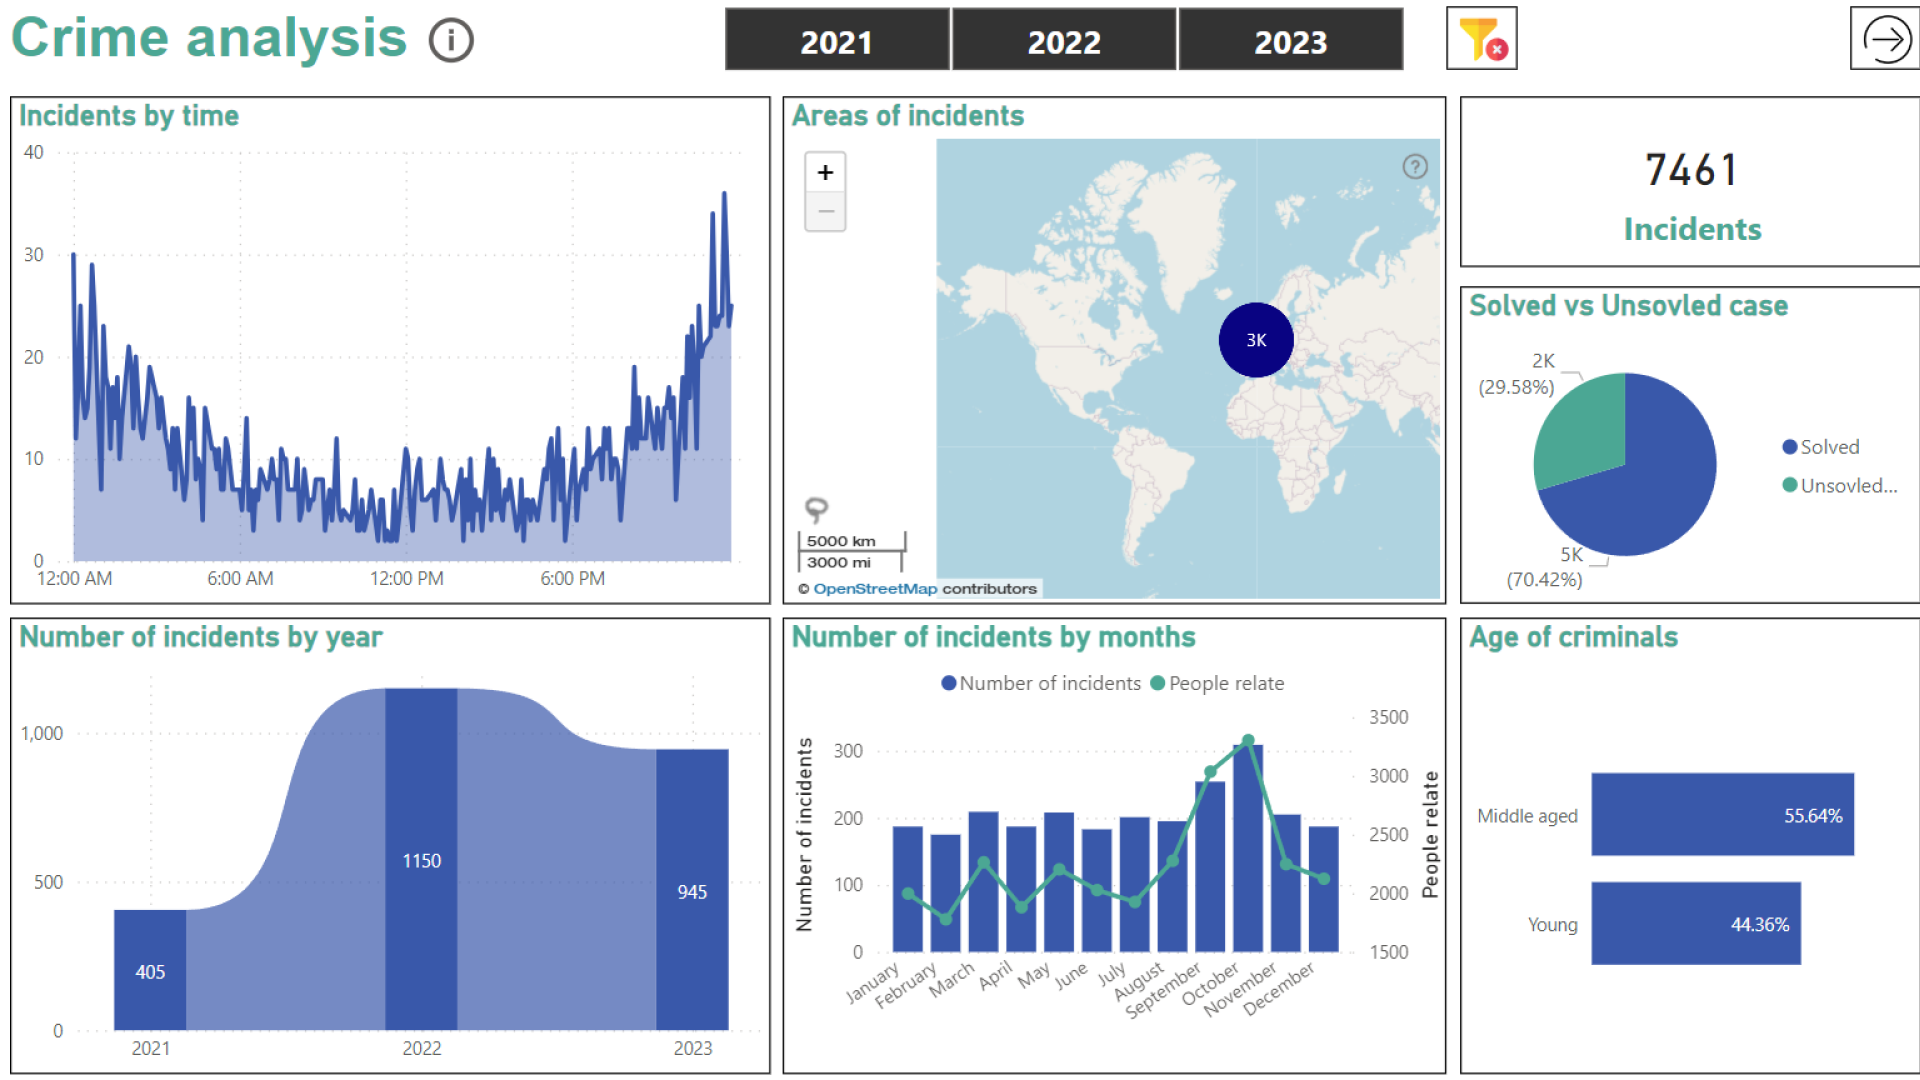Click the People relate legend entry

coord(1217,683)
